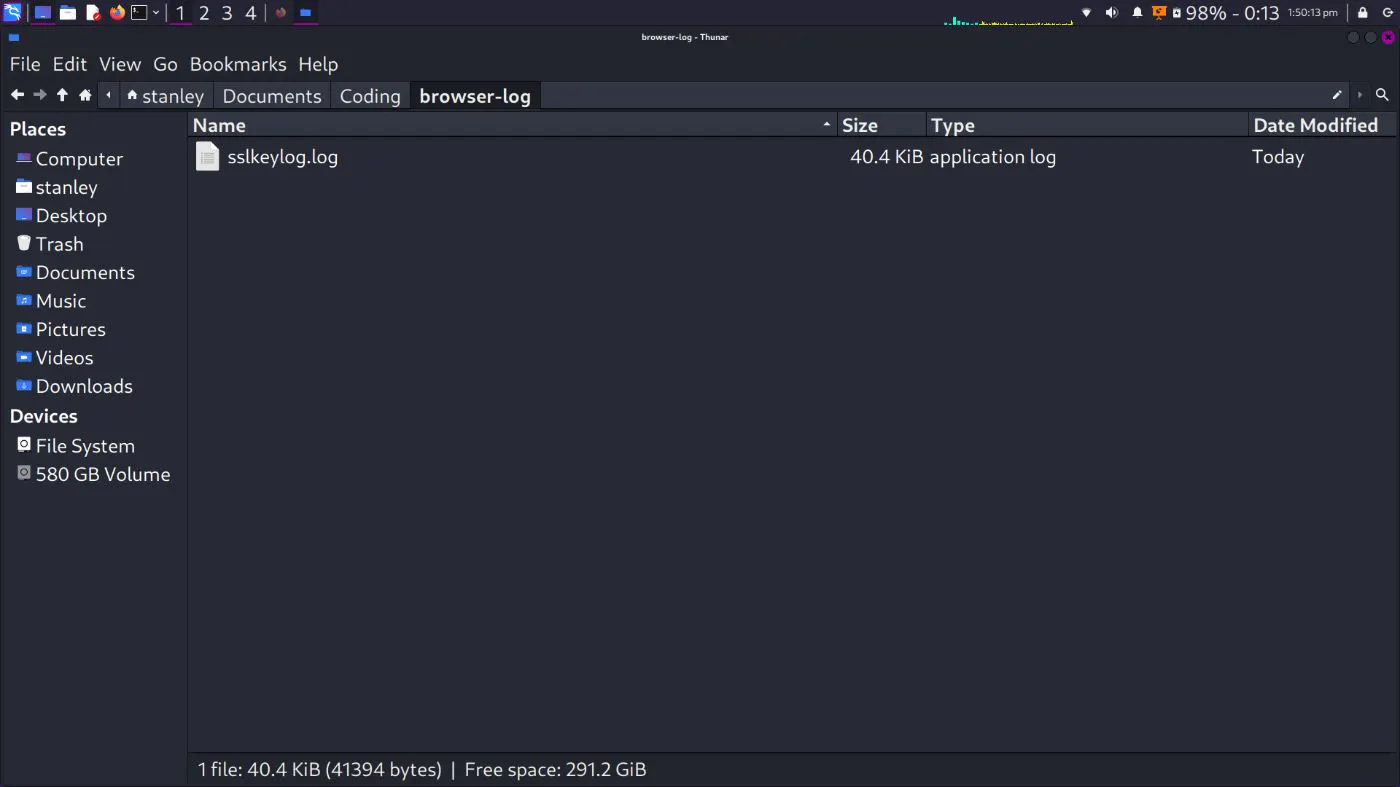The width and height of the screenshot is (1400, 787).
Task: Open the terminal launcher dropdown arrow
Action: pos(156,12)
